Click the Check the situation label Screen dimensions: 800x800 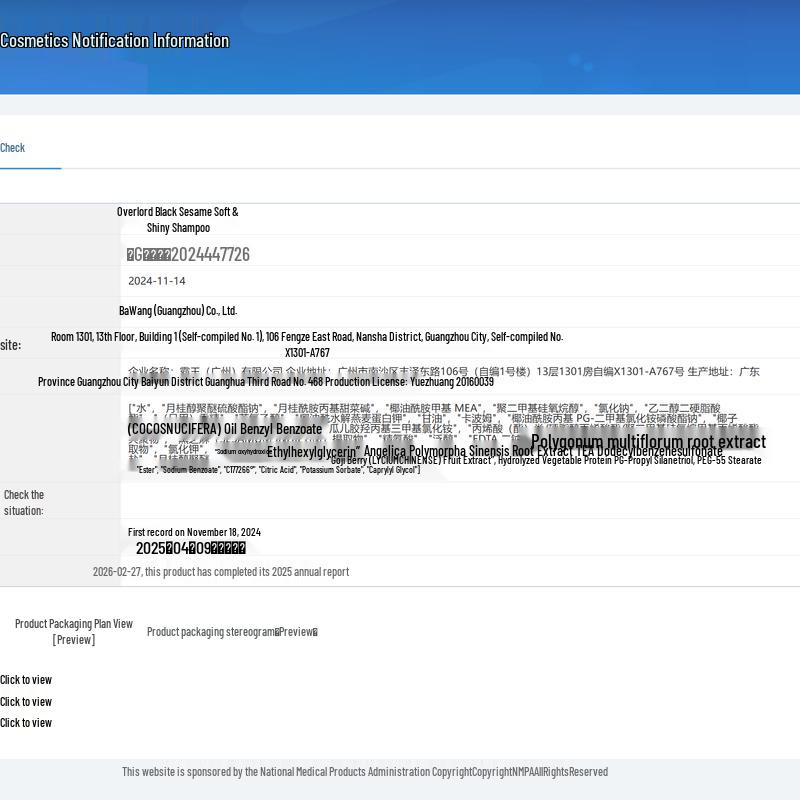(x=24, y=503)
